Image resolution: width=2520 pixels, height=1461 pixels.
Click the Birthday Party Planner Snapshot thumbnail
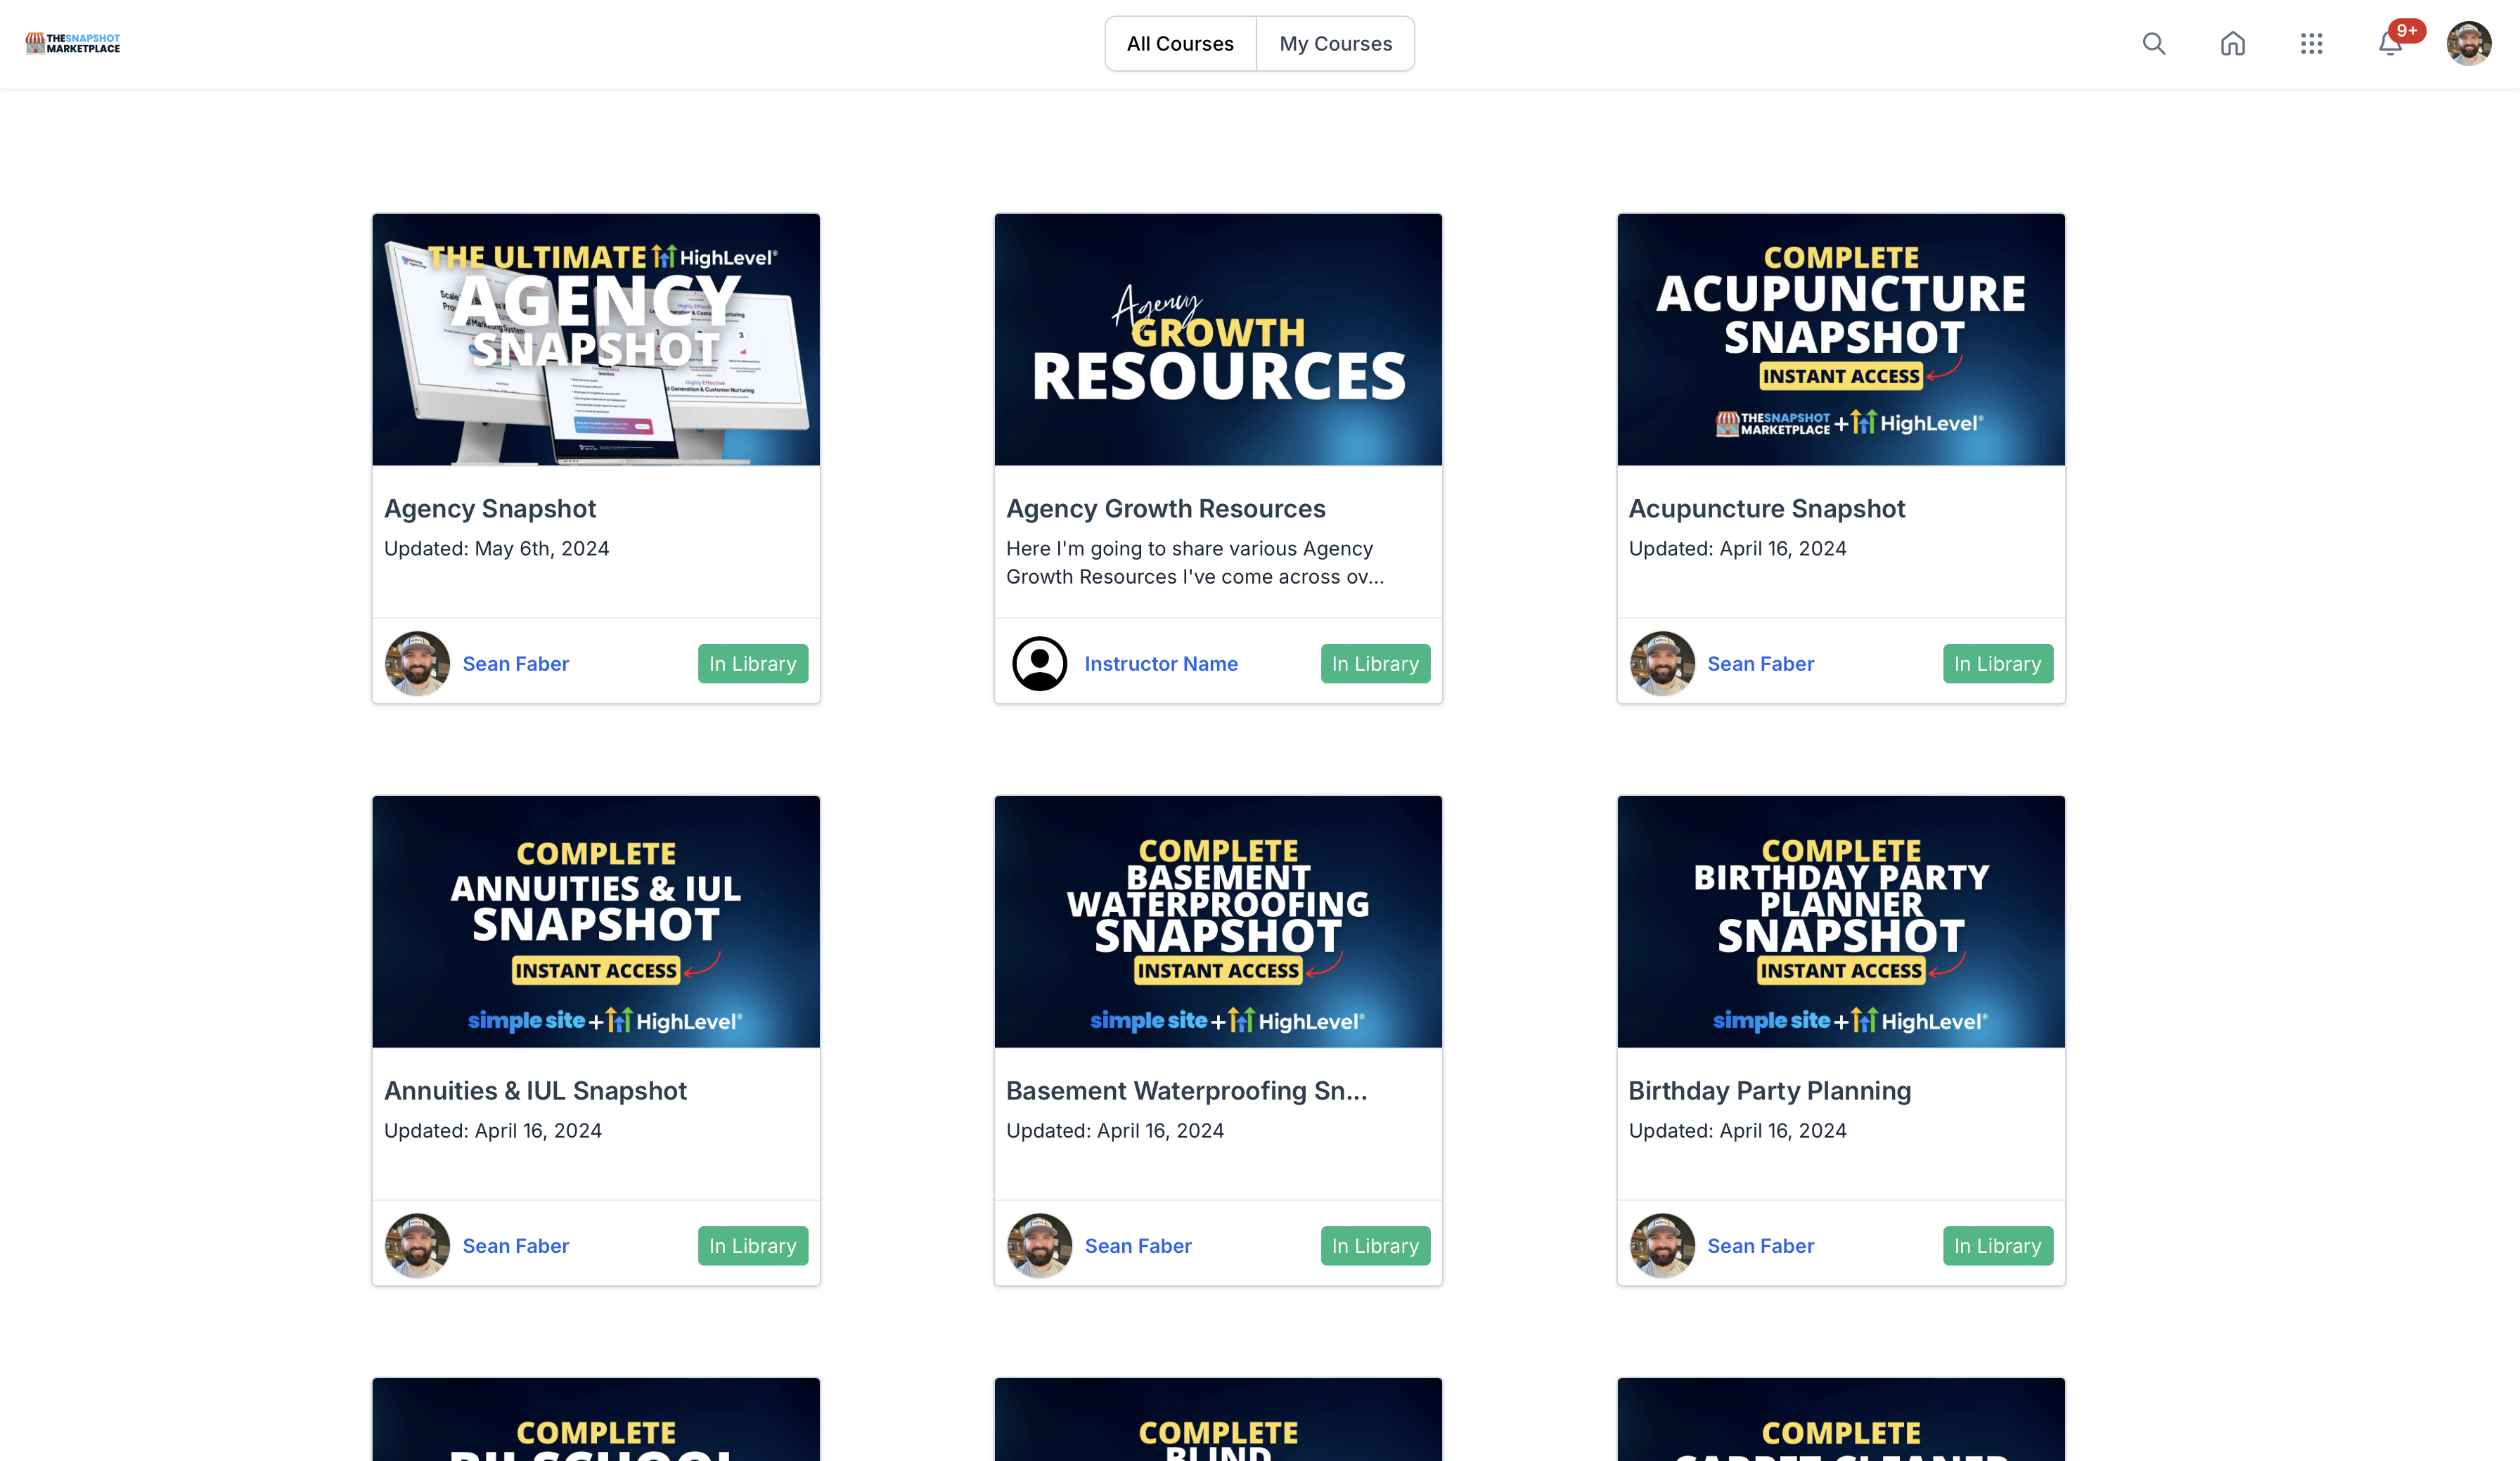(x=1840, y=921)
